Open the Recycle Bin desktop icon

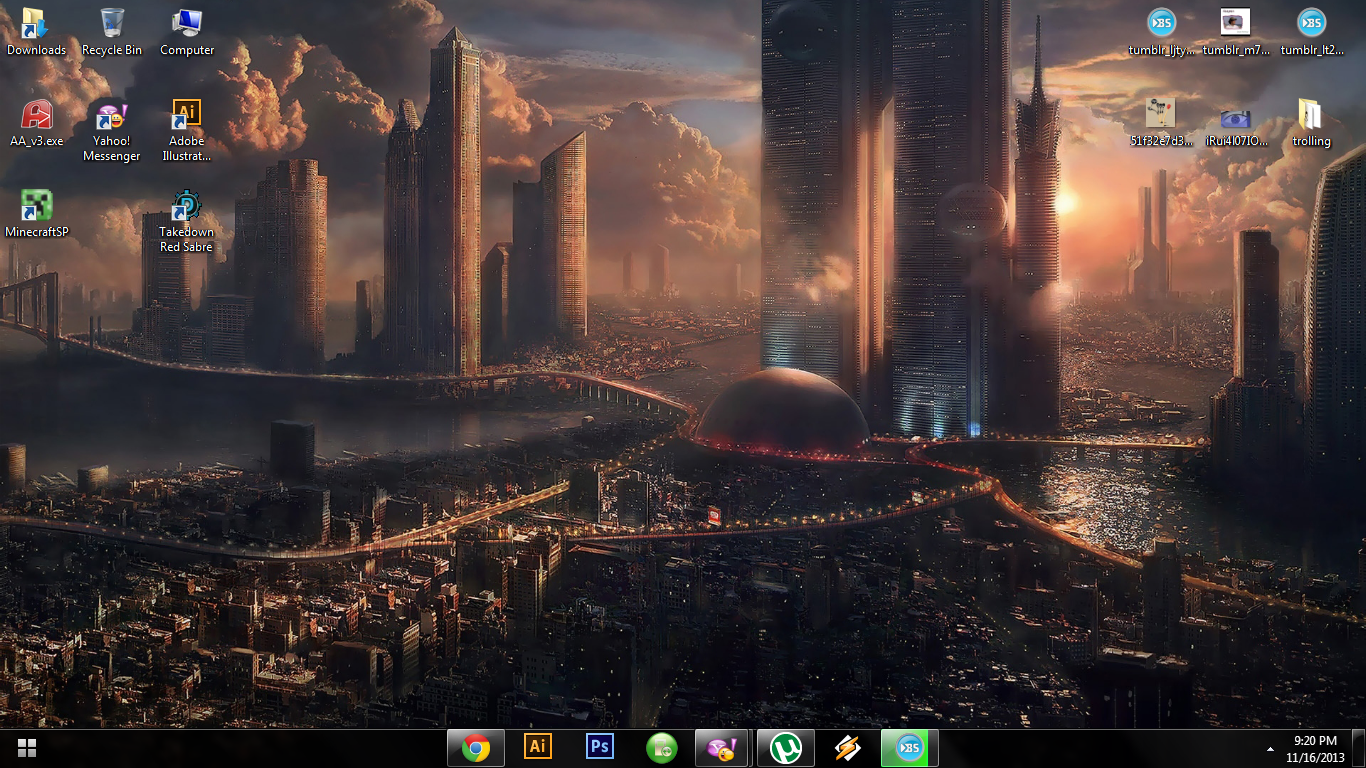[x=112, y=31]
